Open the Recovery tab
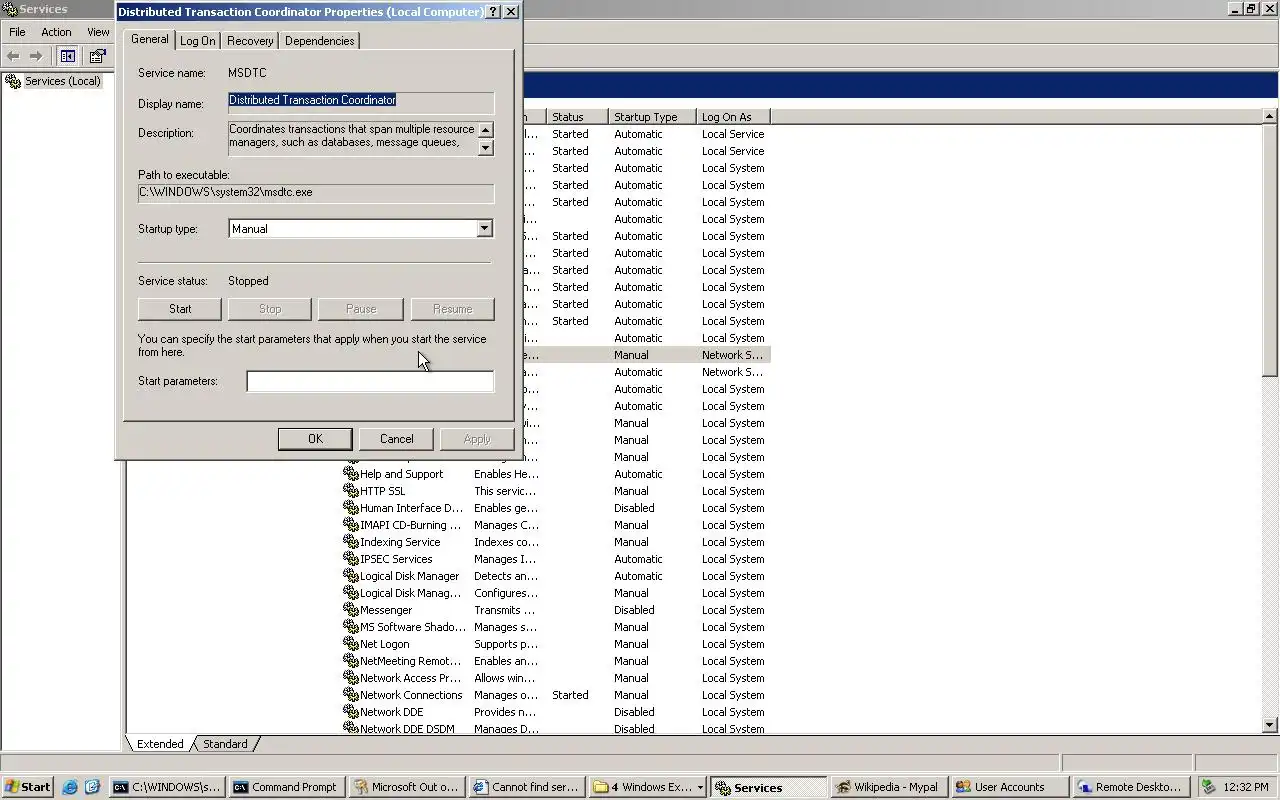This screenshot has height=800, width=1280. click(250, 41)
